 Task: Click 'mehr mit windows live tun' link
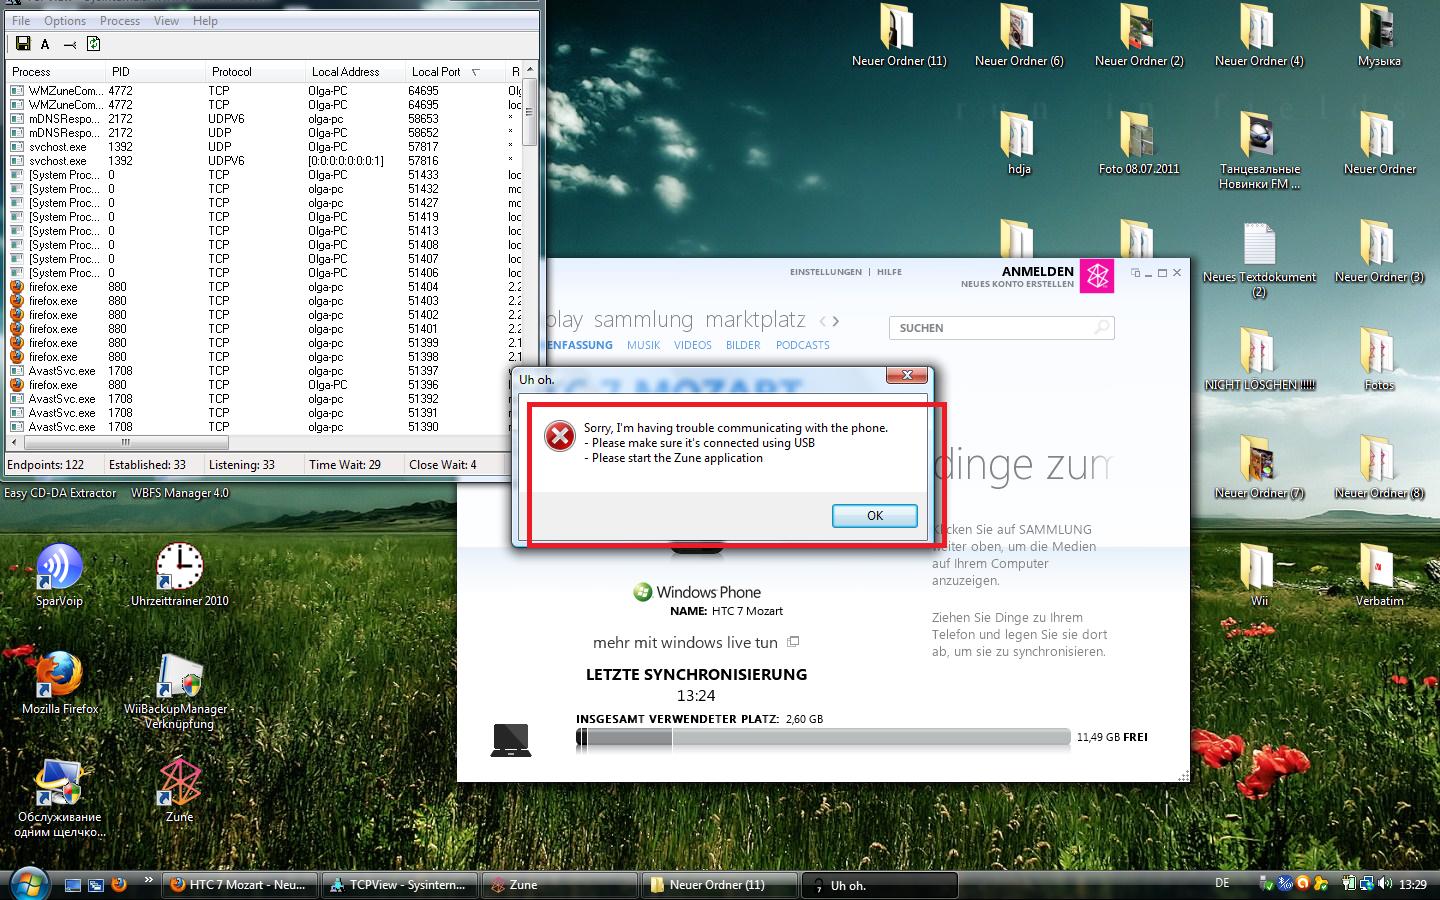coord(685,642)
